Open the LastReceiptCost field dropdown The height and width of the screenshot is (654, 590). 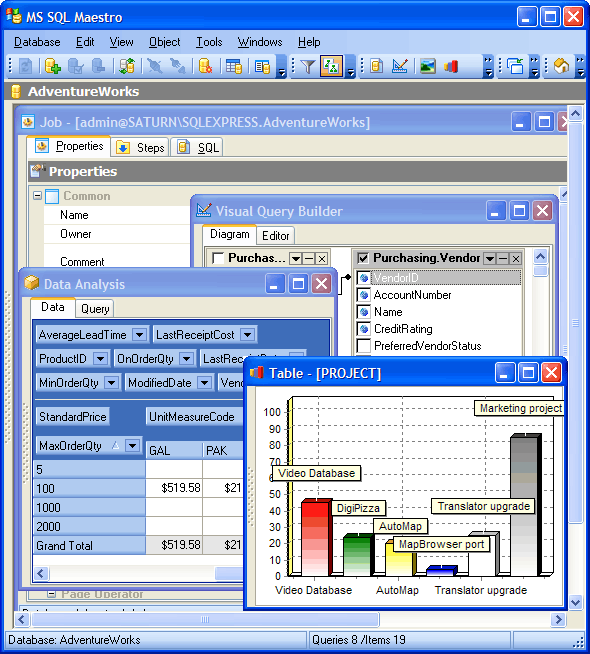tap(248, 335)
